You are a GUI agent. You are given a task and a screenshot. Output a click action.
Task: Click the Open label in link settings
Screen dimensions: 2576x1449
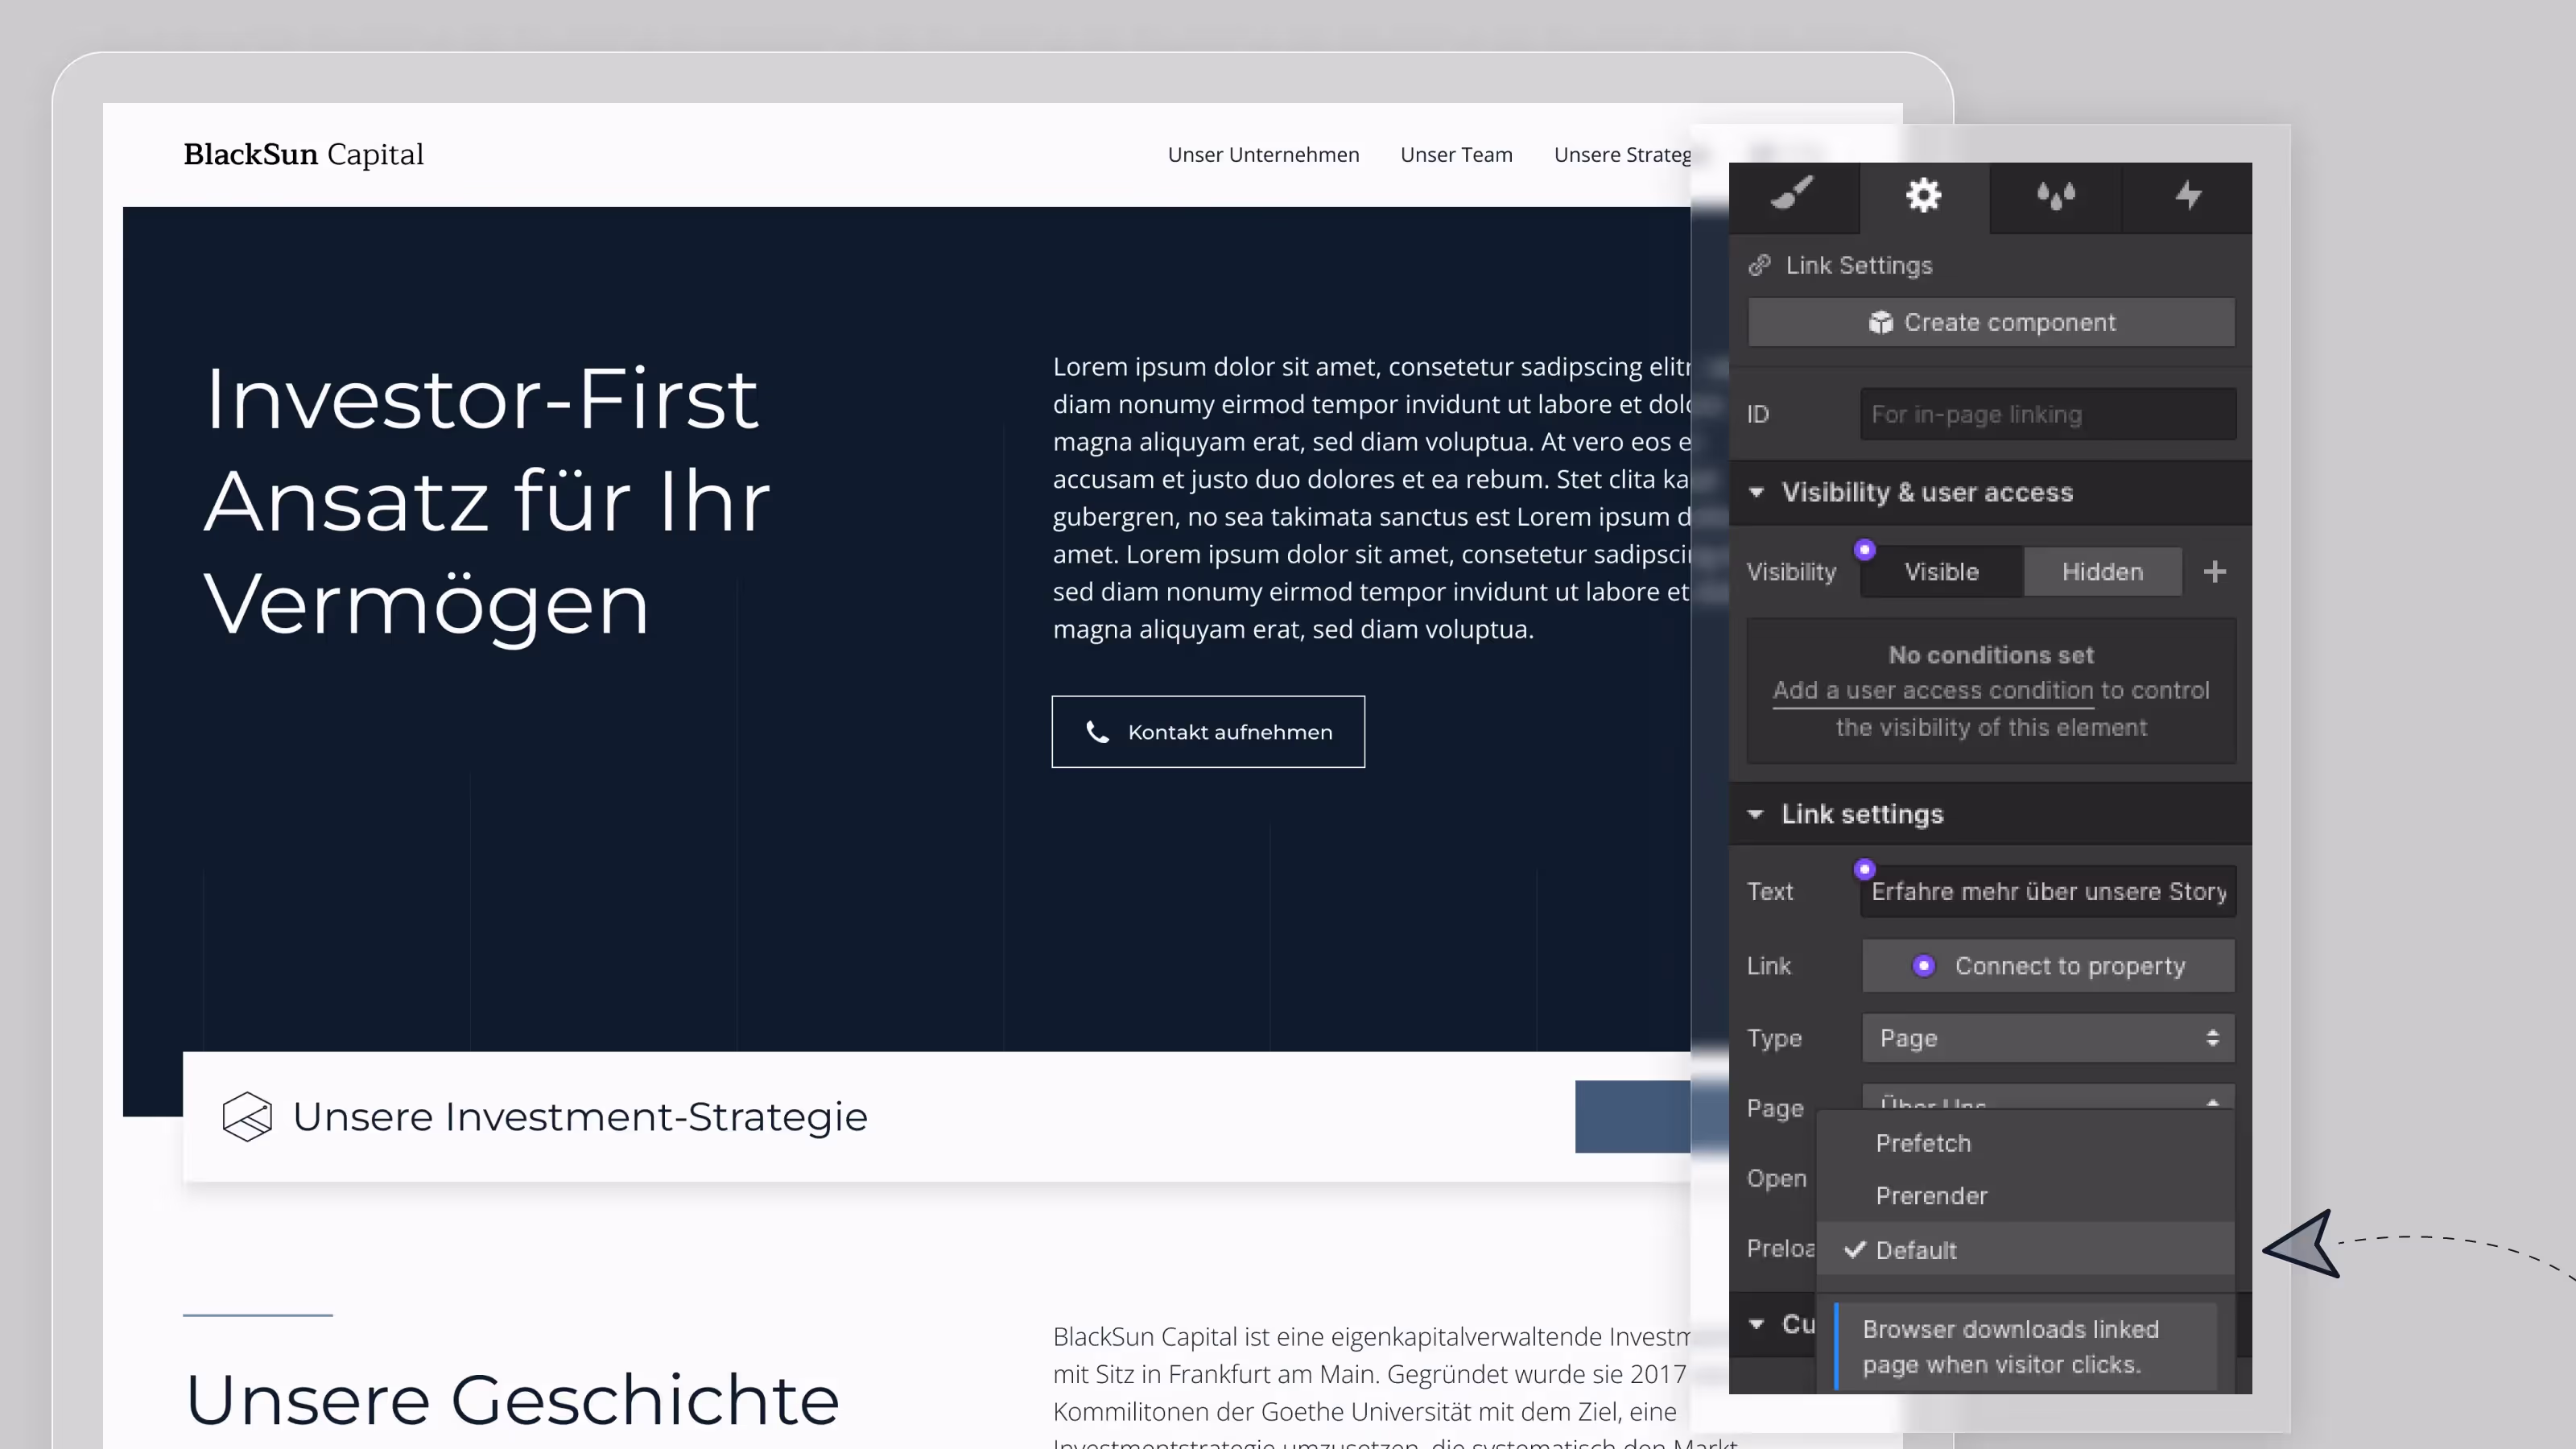[x=1777, y=1179]
